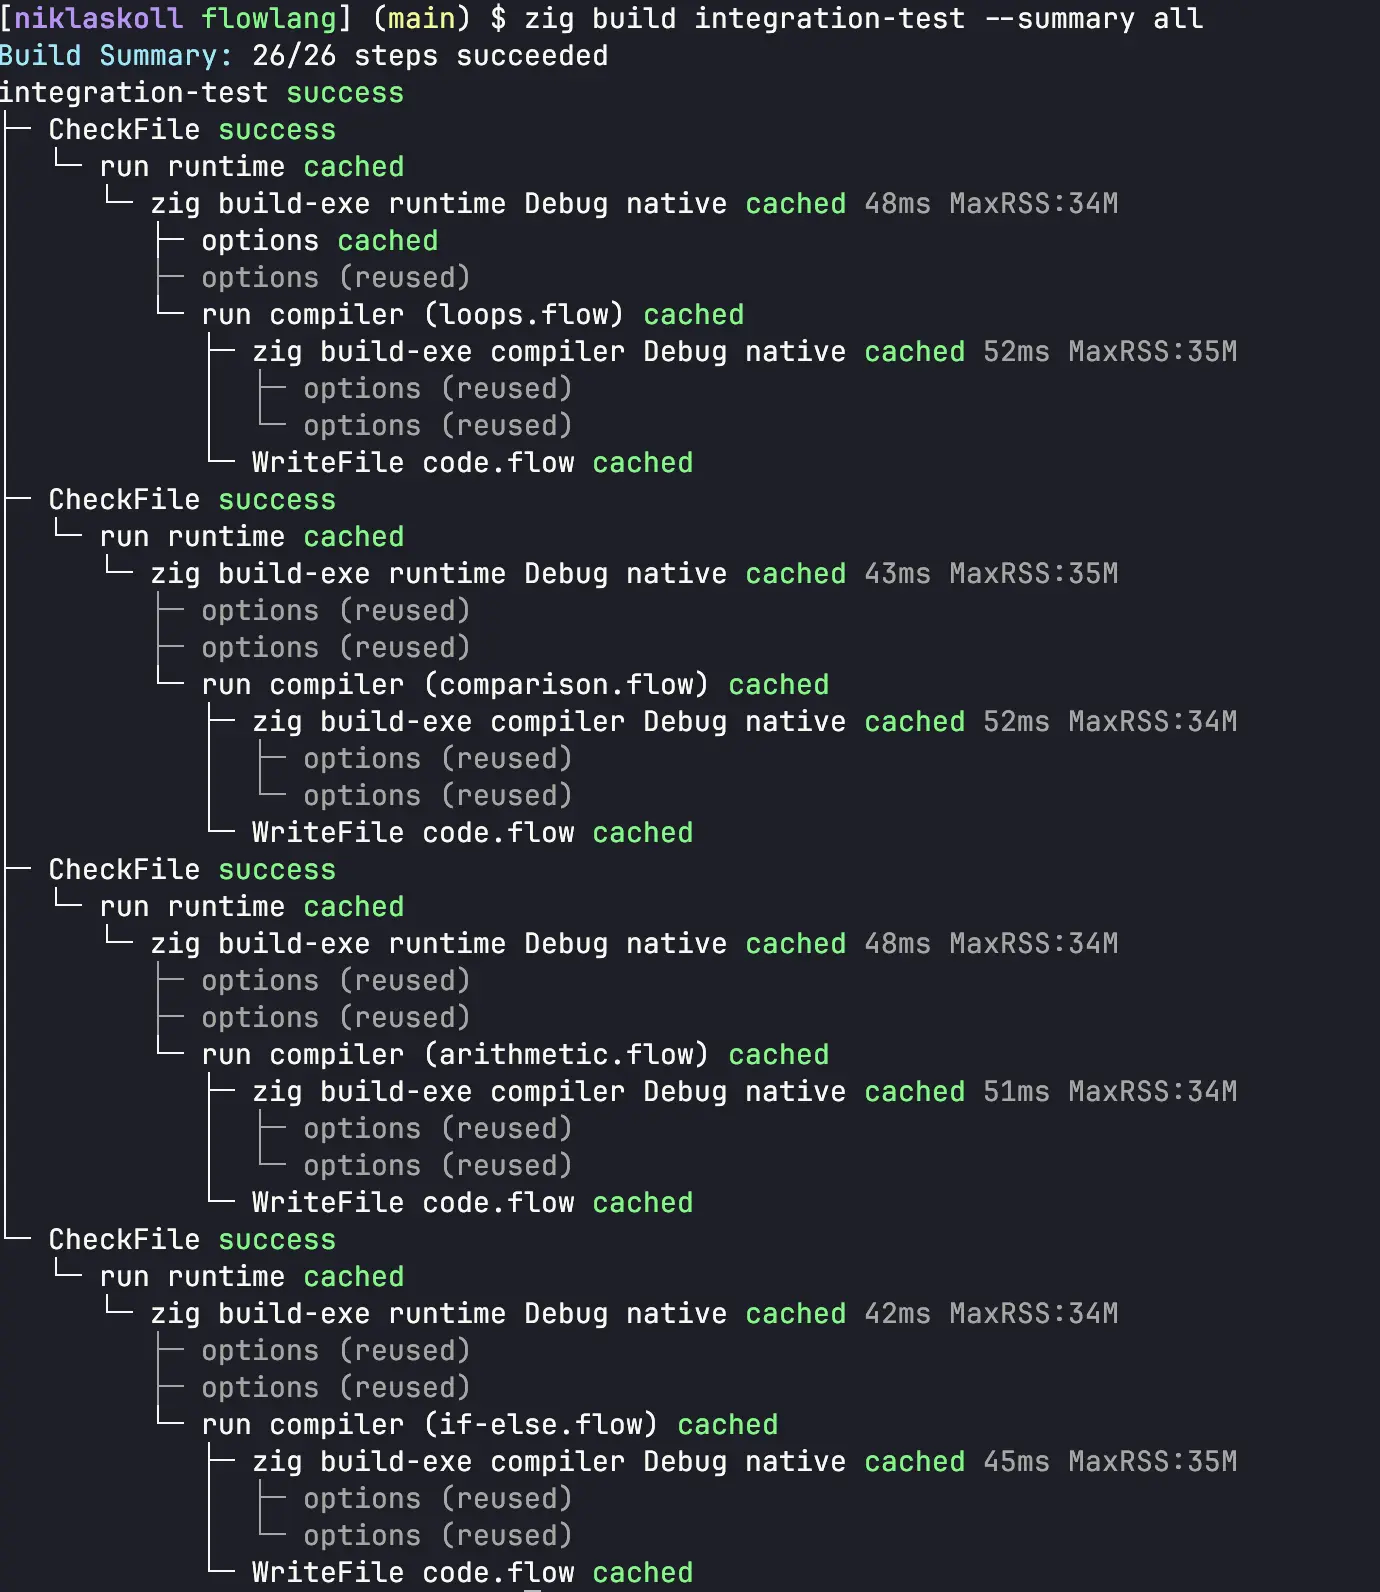The height and width of the screenshot is (1592, 1380).
Task: Select the run compiler (comparison.flow) step
Action: 454,685
